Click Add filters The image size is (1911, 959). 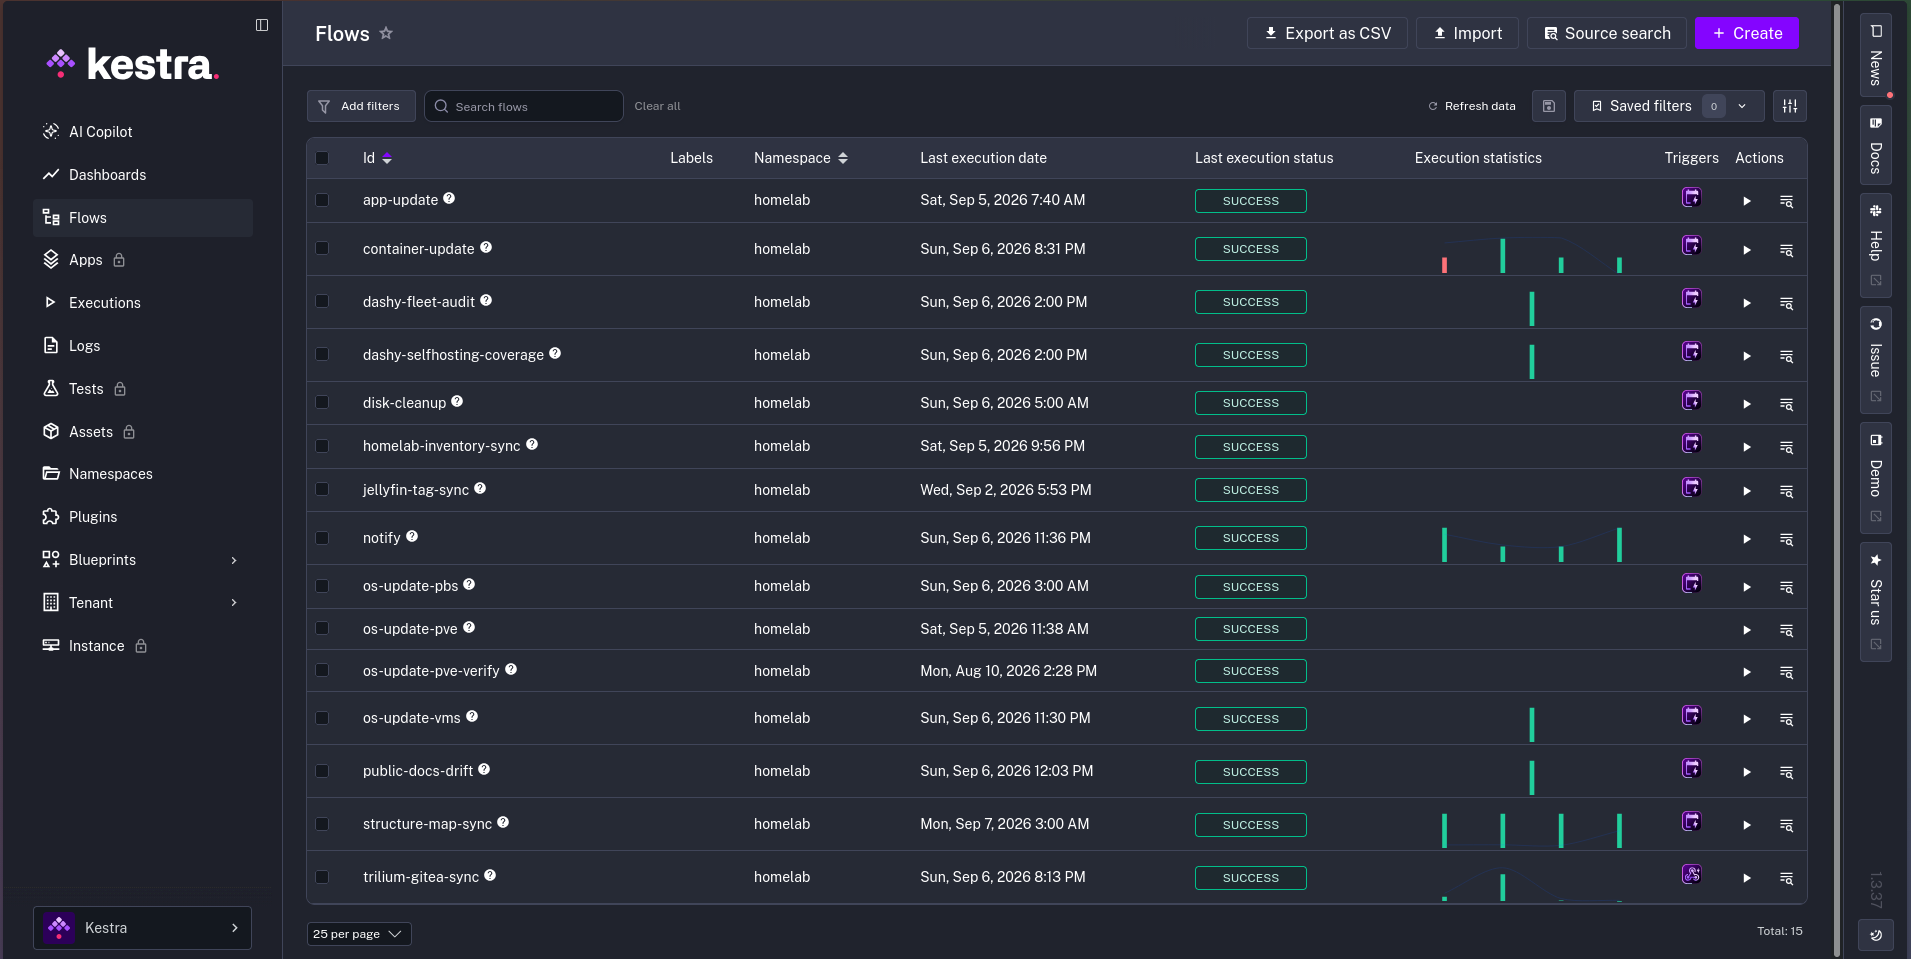pos(360,106)
